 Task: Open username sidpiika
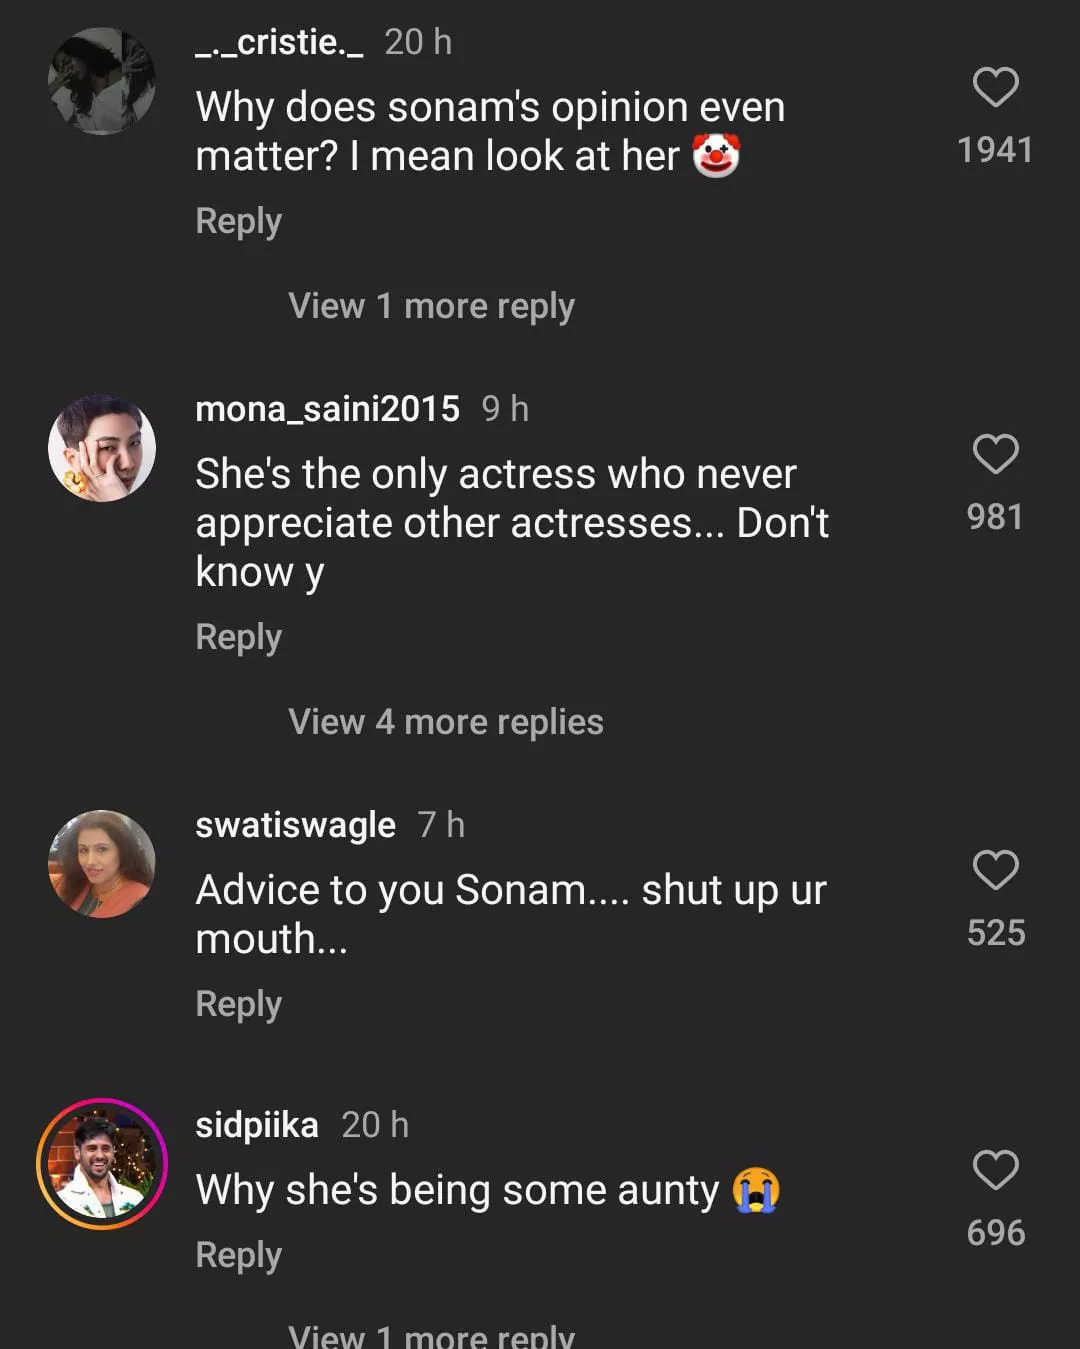(257, 1125)
